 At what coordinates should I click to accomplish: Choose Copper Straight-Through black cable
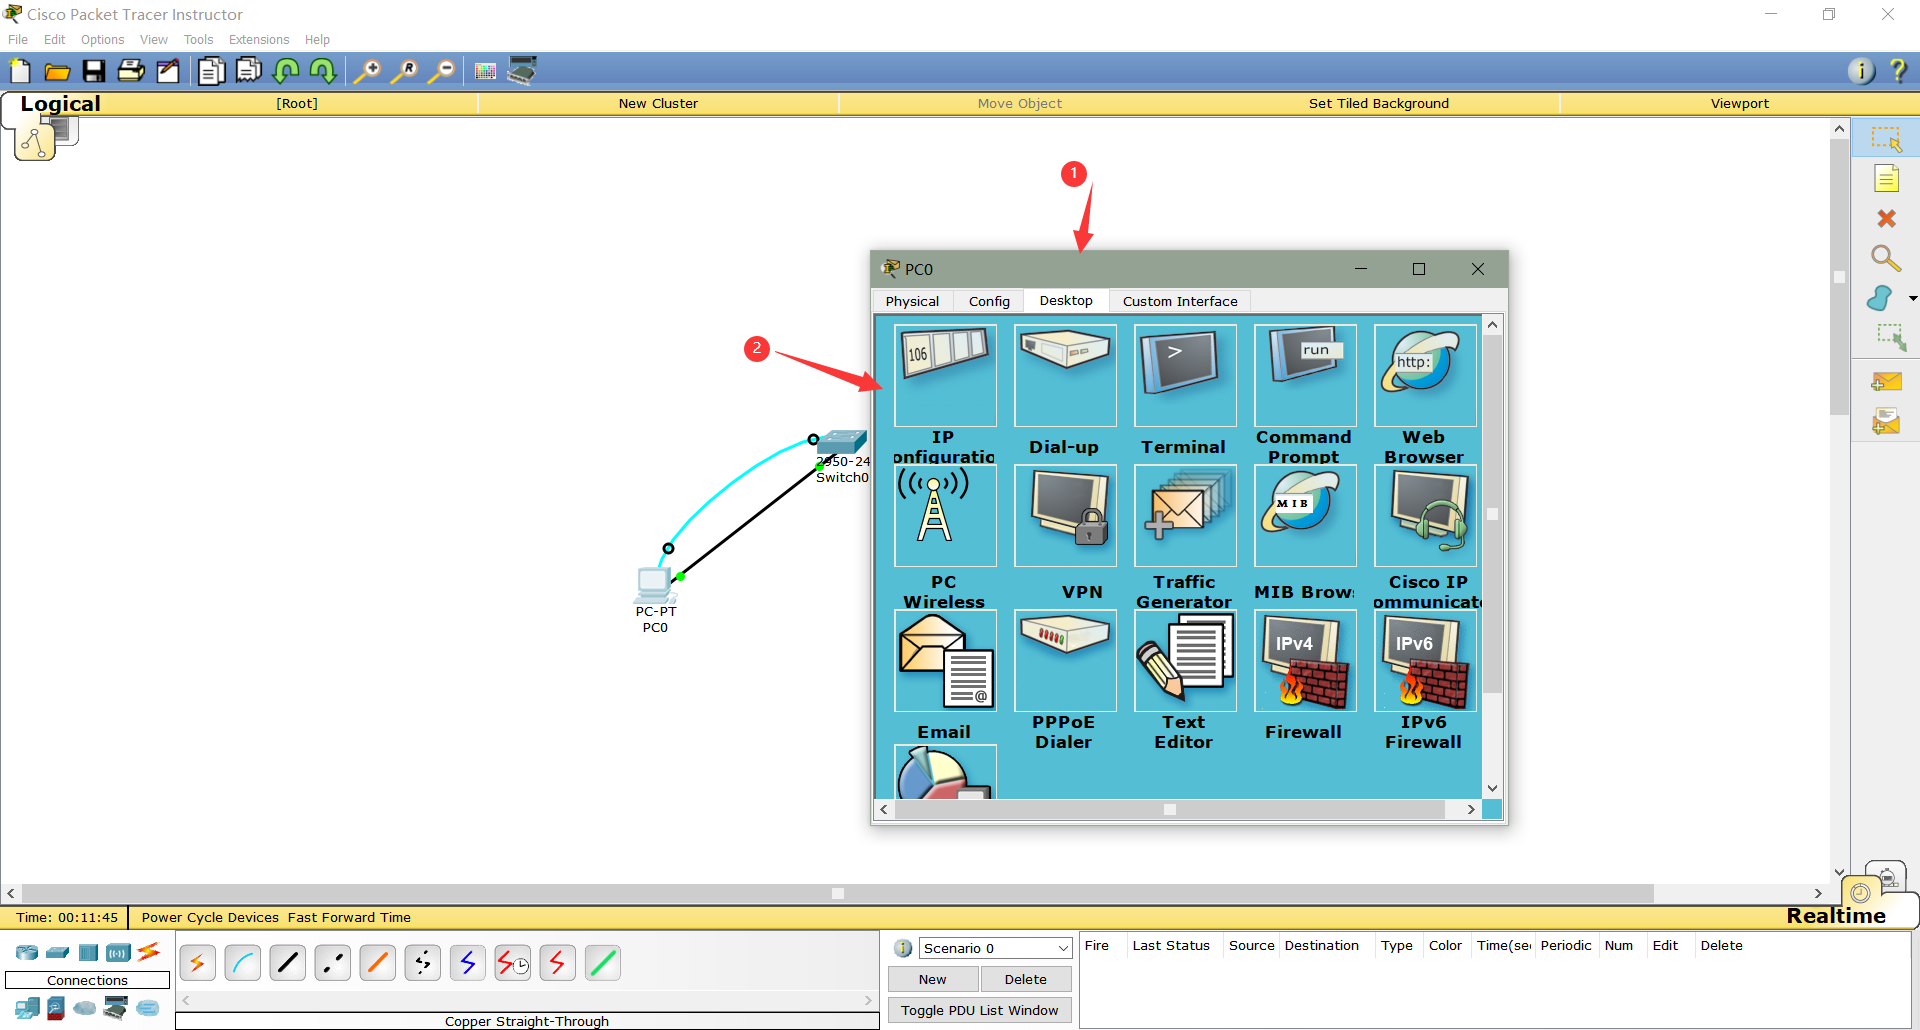[287, 963]
